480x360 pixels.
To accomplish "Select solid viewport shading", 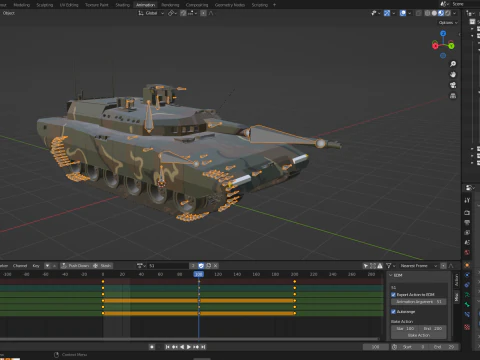I will point(434,13).
